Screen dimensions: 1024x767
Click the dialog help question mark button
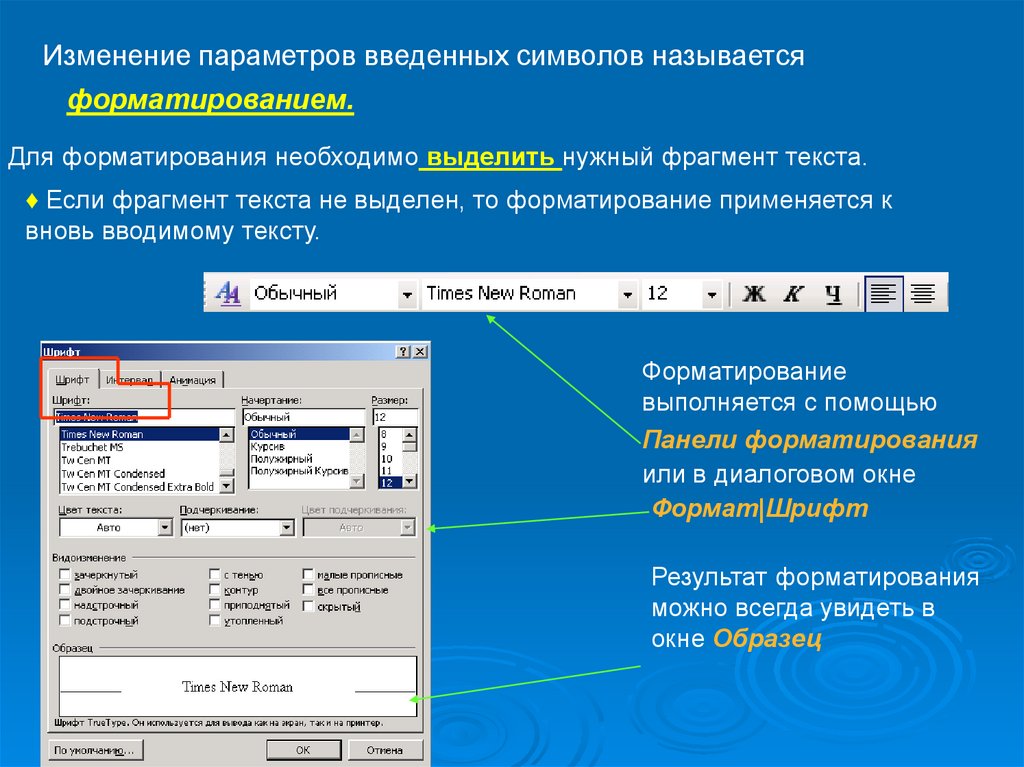[x=403, y=352]
